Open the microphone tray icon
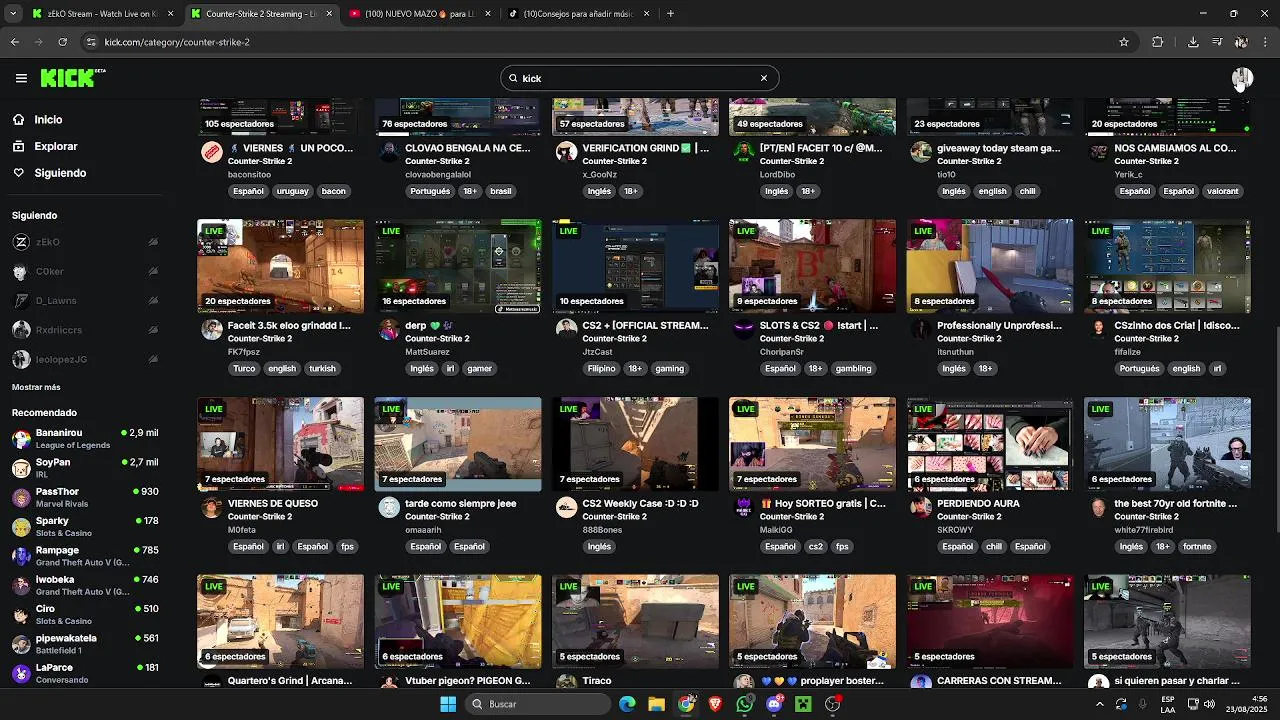Image resolution: width=1280 pixels, height=720 pixels. tap(1142, 704)
